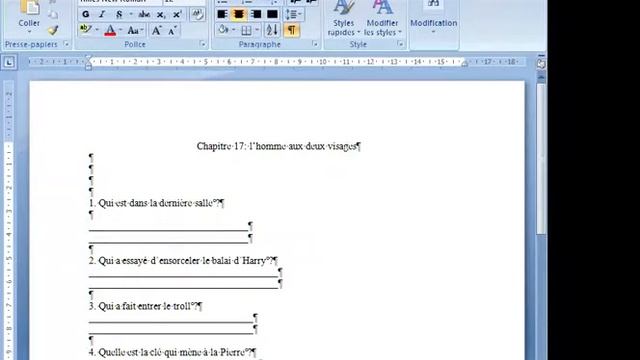Viewport: 640px width, 360px height.
Task: Align text left
Action: (222, 15)
